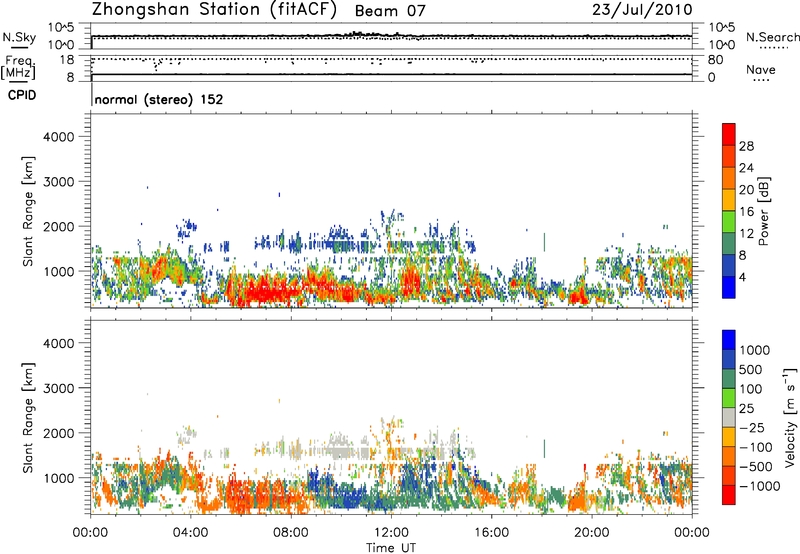Screen dimensions: 800x554
Task: Click the '10^5' label beside N.Search
Action: [722, 27]
